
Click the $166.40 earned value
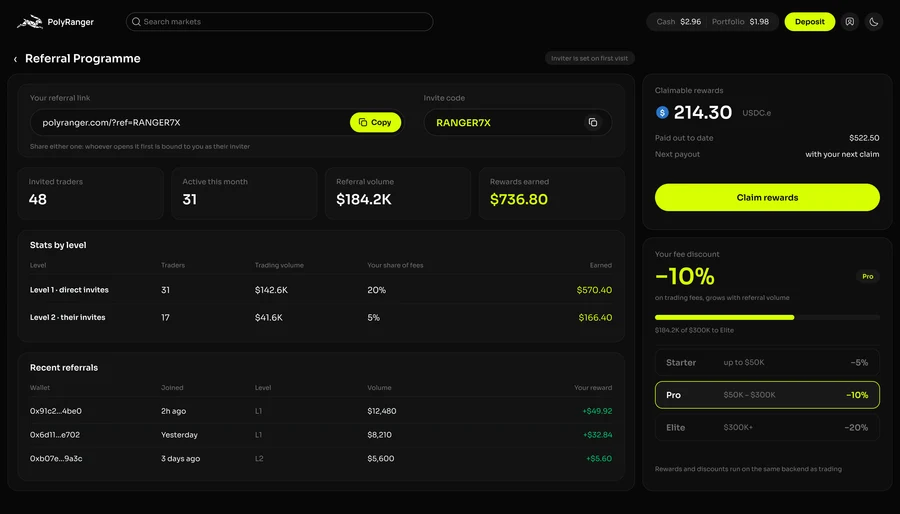click(595, 317)
